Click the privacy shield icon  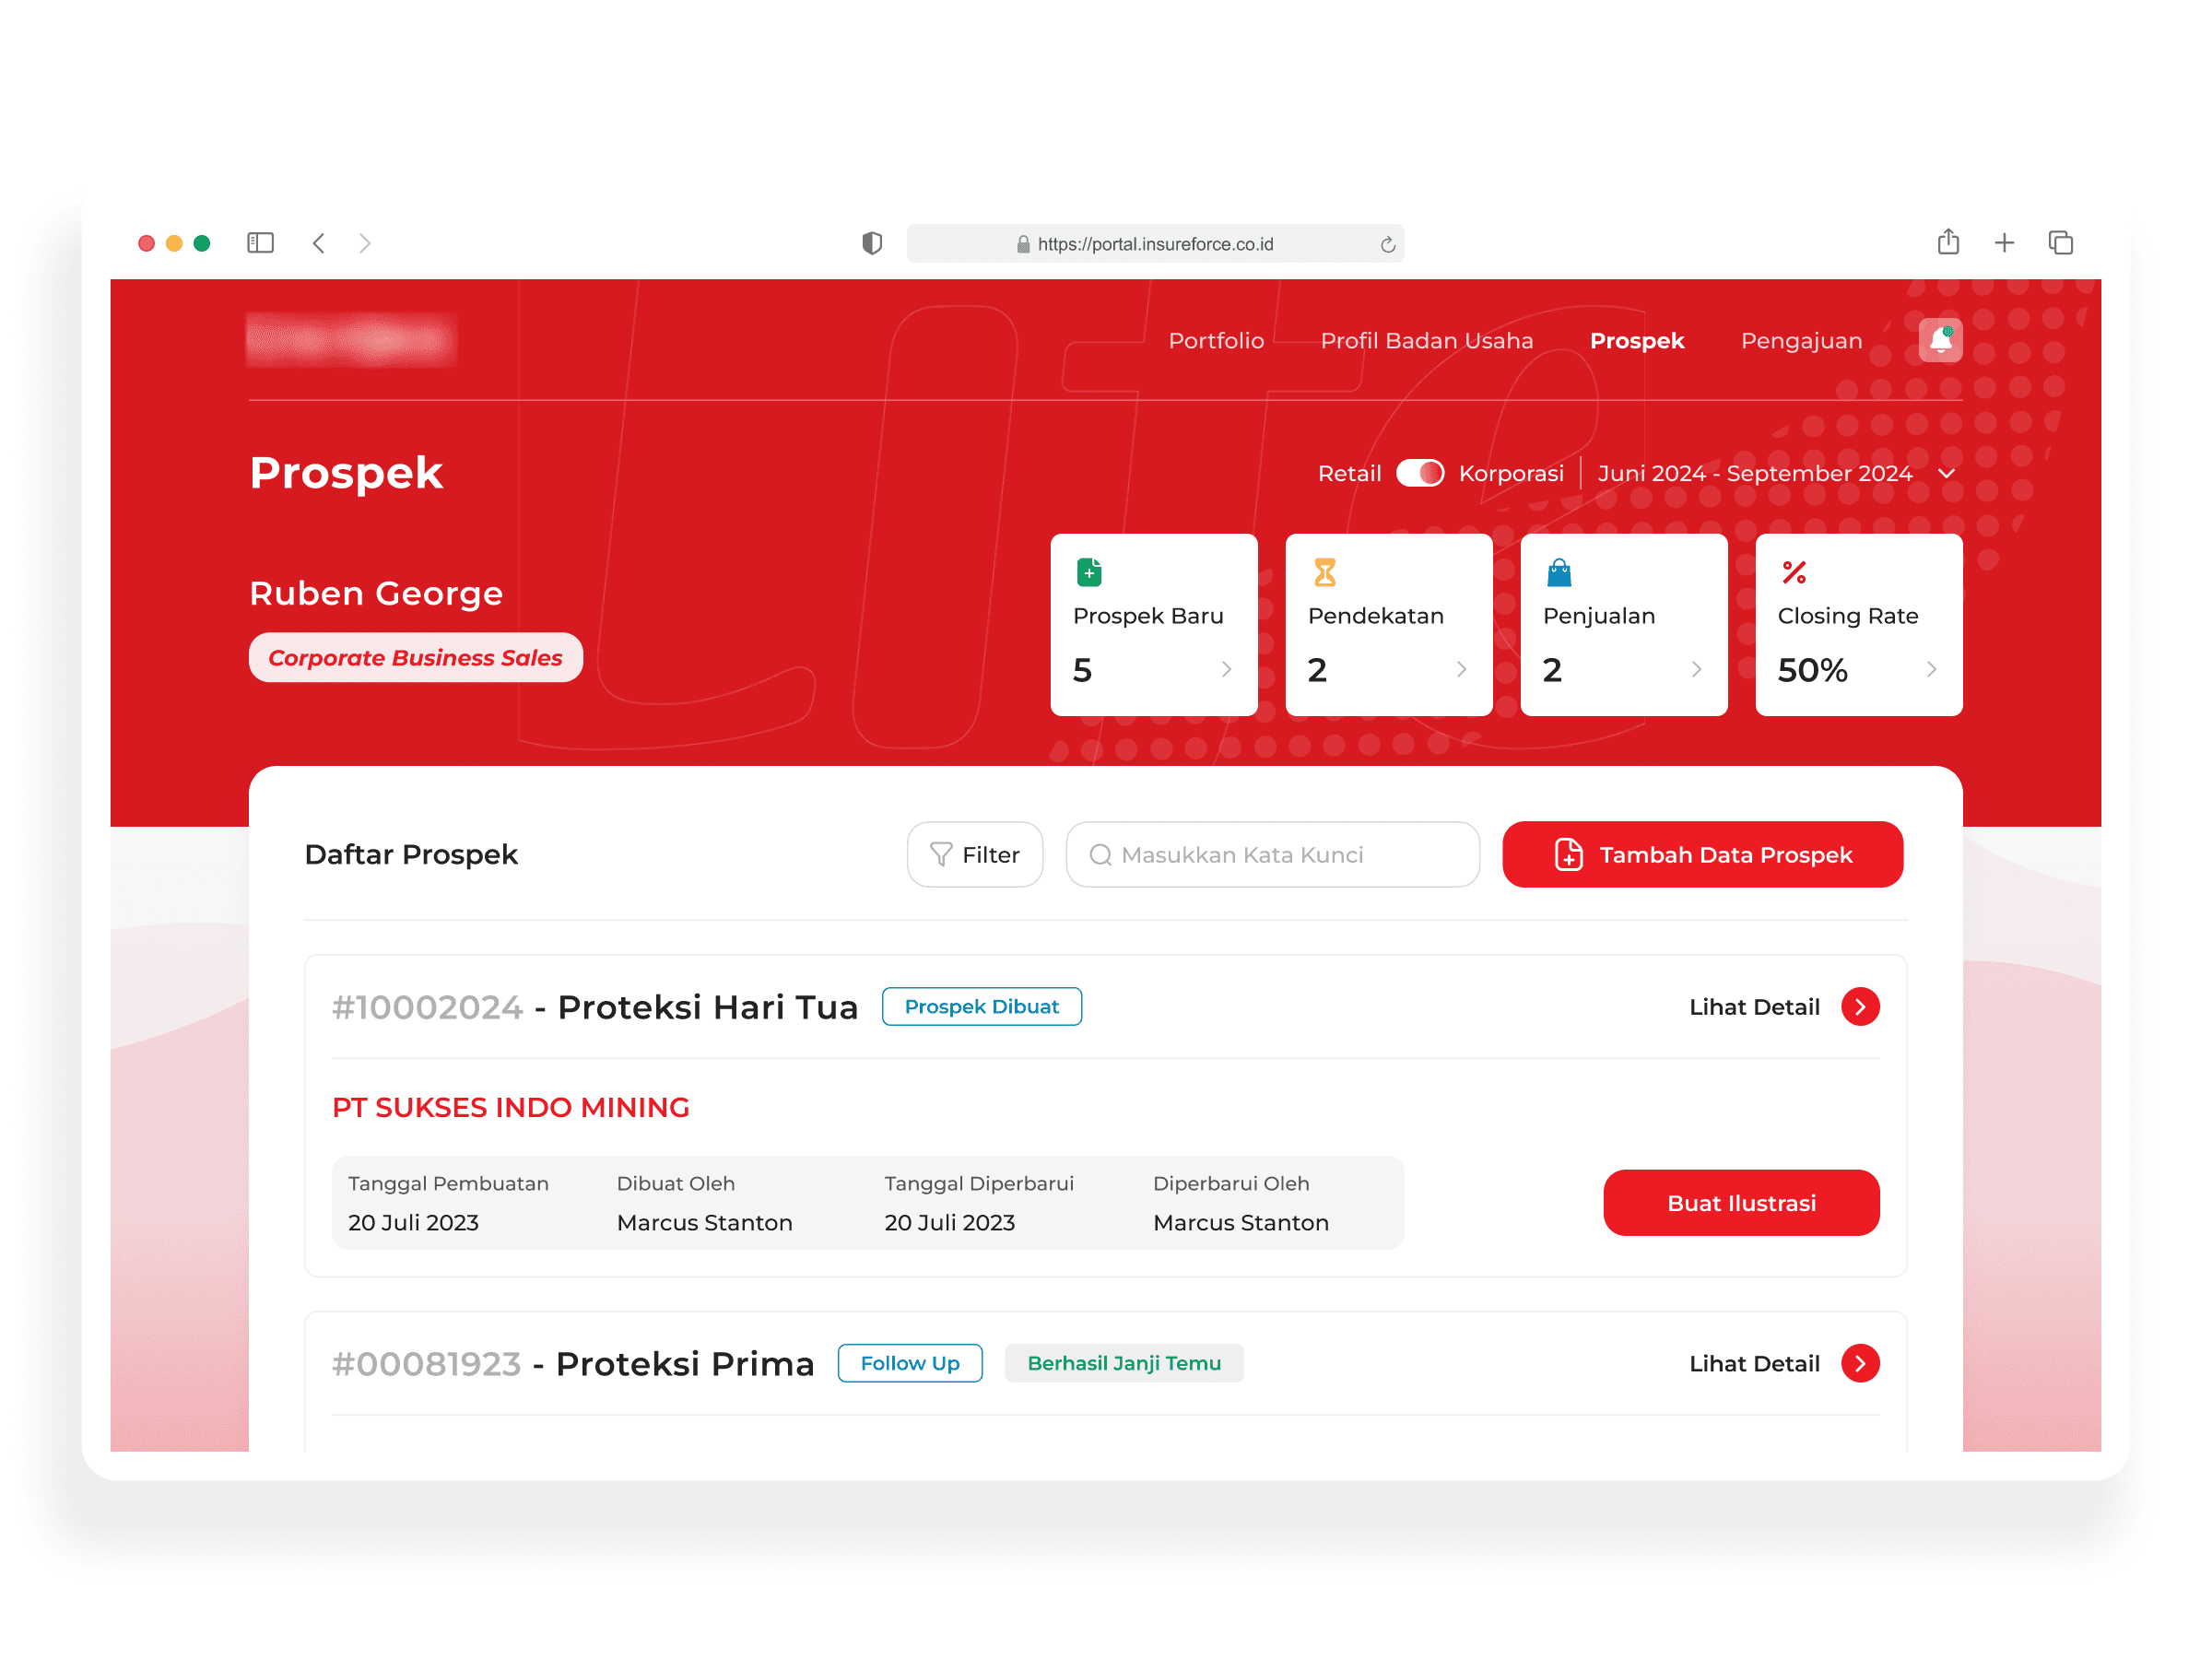click(x=872, y=243)
